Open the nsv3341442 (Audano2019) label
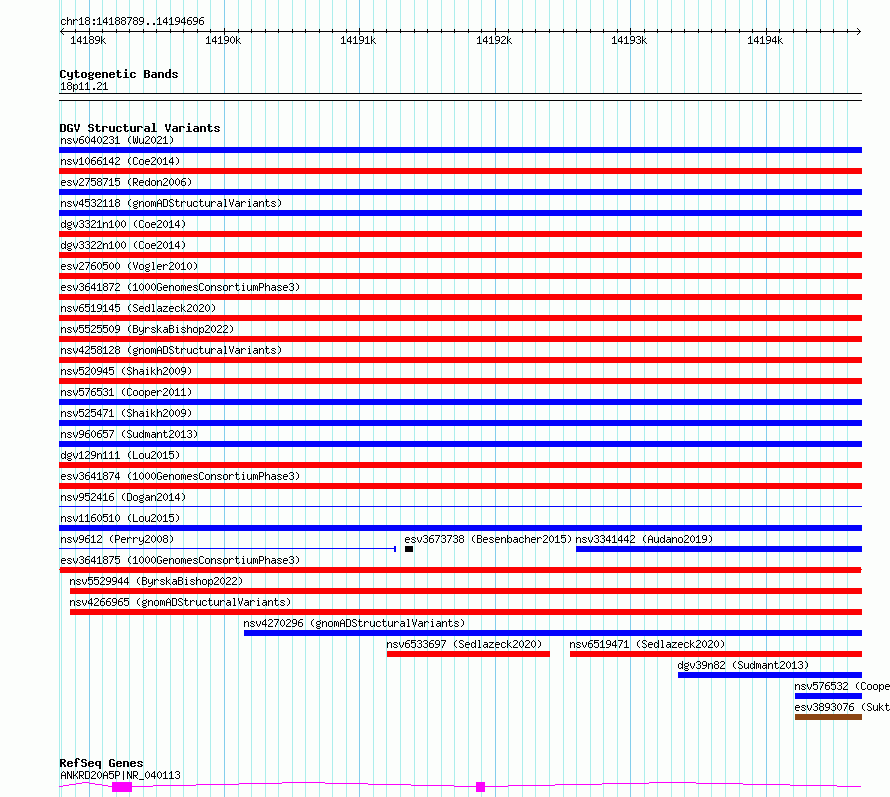 [644, 539]
